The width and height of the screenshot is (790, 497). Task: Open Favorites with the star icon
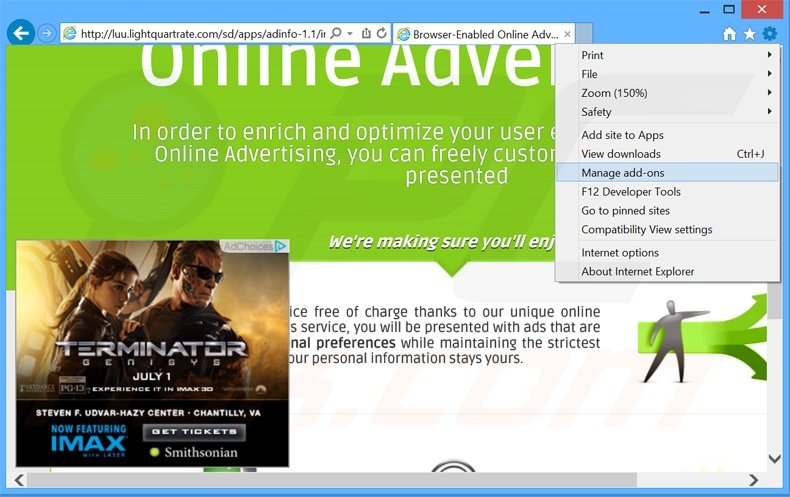click(x=750, y=34)
